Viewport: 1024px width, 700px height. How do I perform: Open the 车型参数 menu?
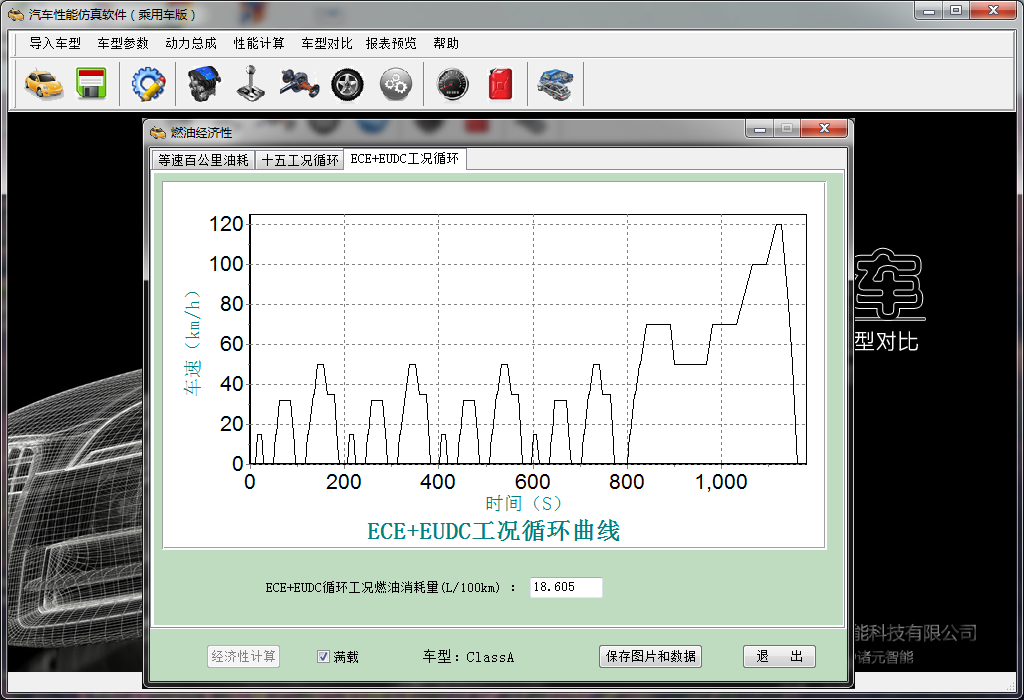pos(123,43)
